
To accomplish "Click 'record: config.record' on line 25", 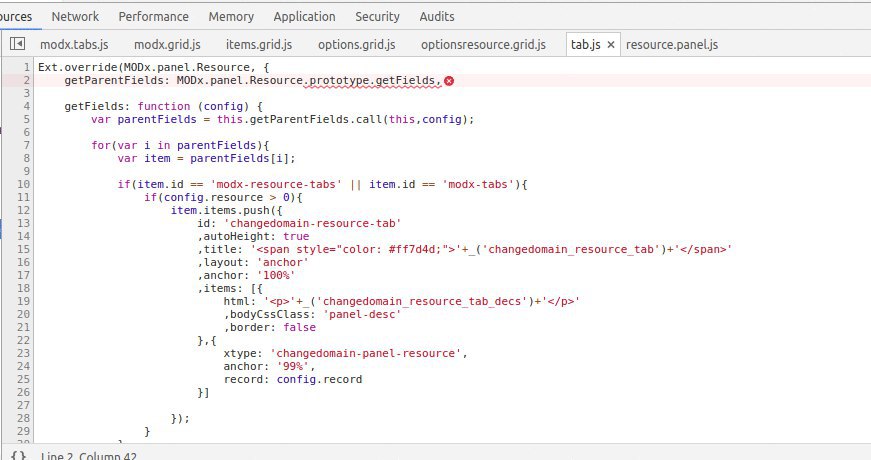I will click(293, 379).
